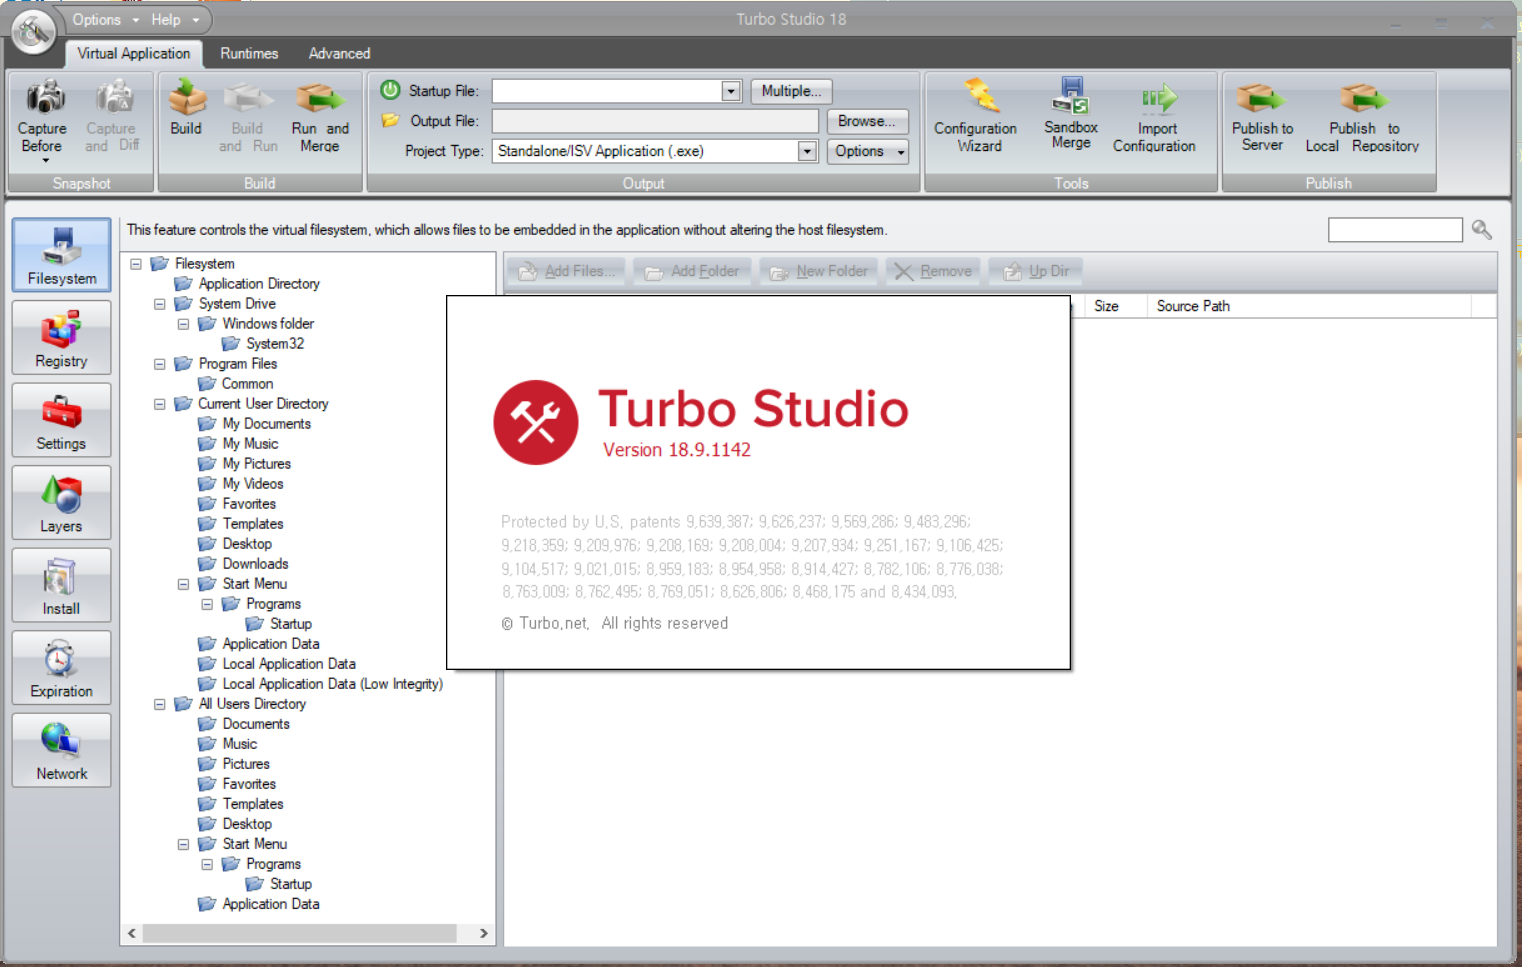Screen dimensions: 1522x967
Task: Open the Layers side panel
Action: click(x=61, y=503)
